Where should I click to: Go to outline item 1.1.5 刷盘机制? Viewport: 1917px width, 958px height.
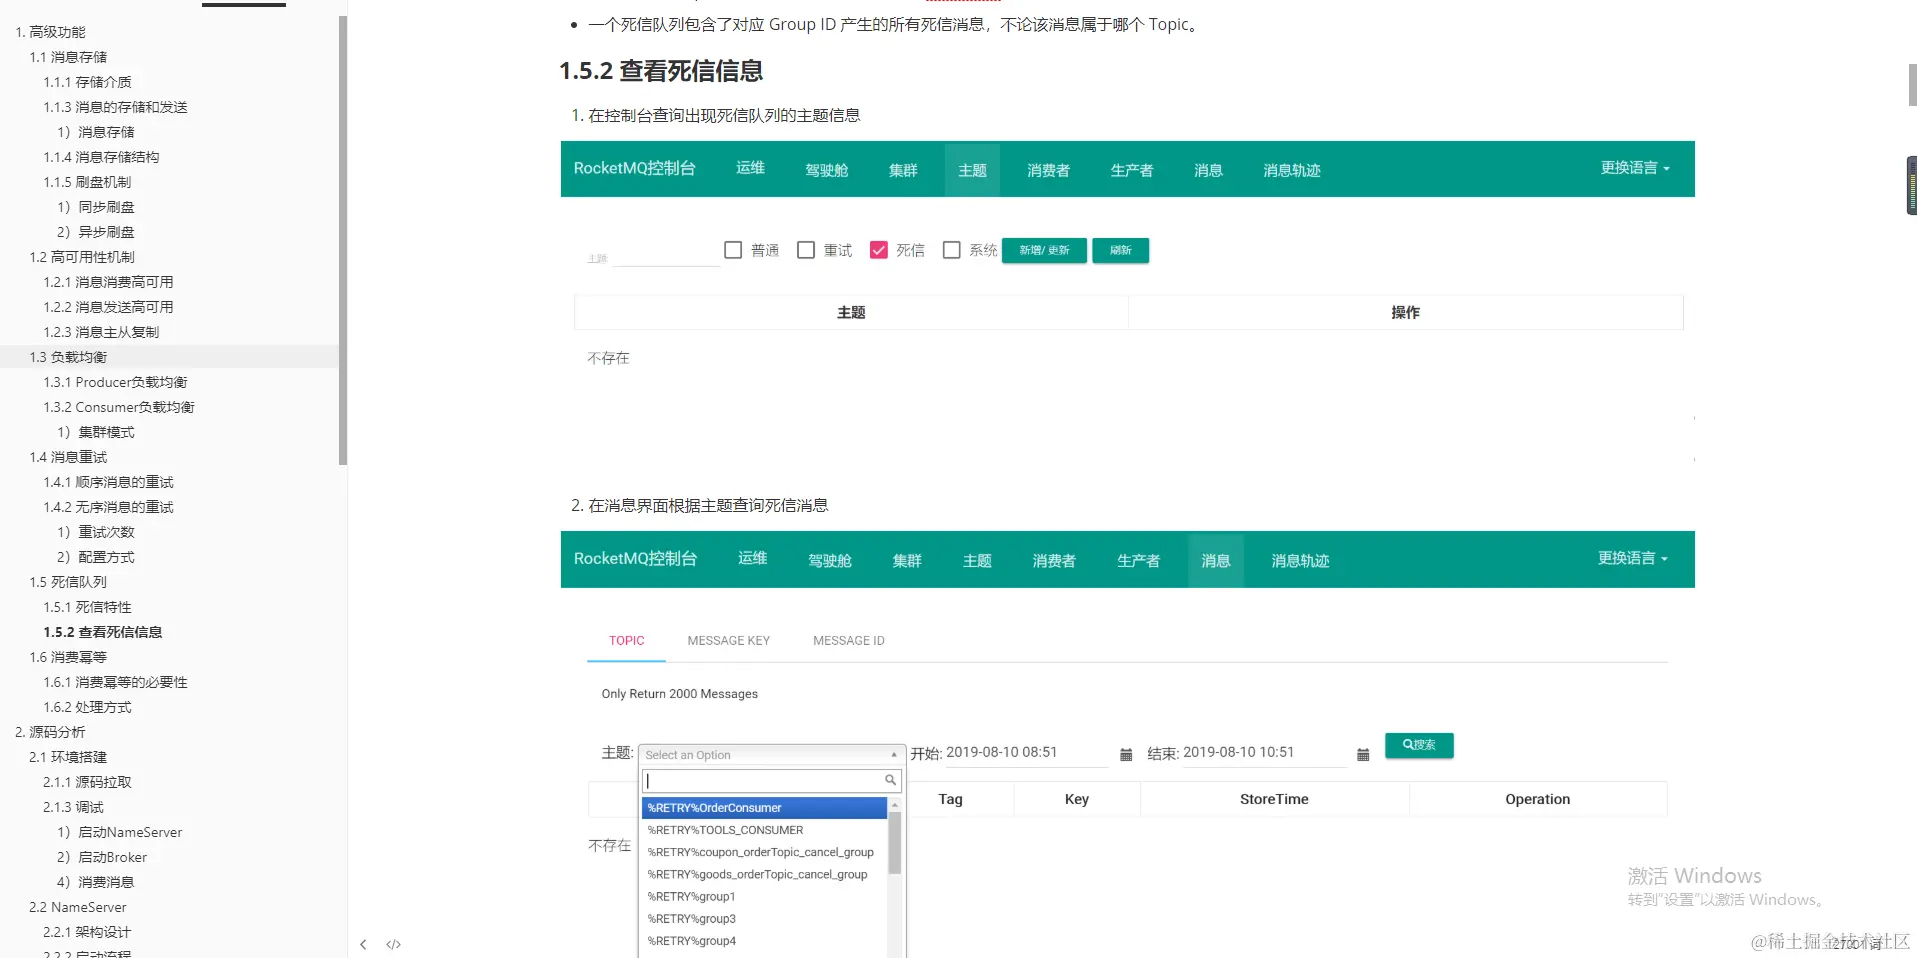[87, 182]
